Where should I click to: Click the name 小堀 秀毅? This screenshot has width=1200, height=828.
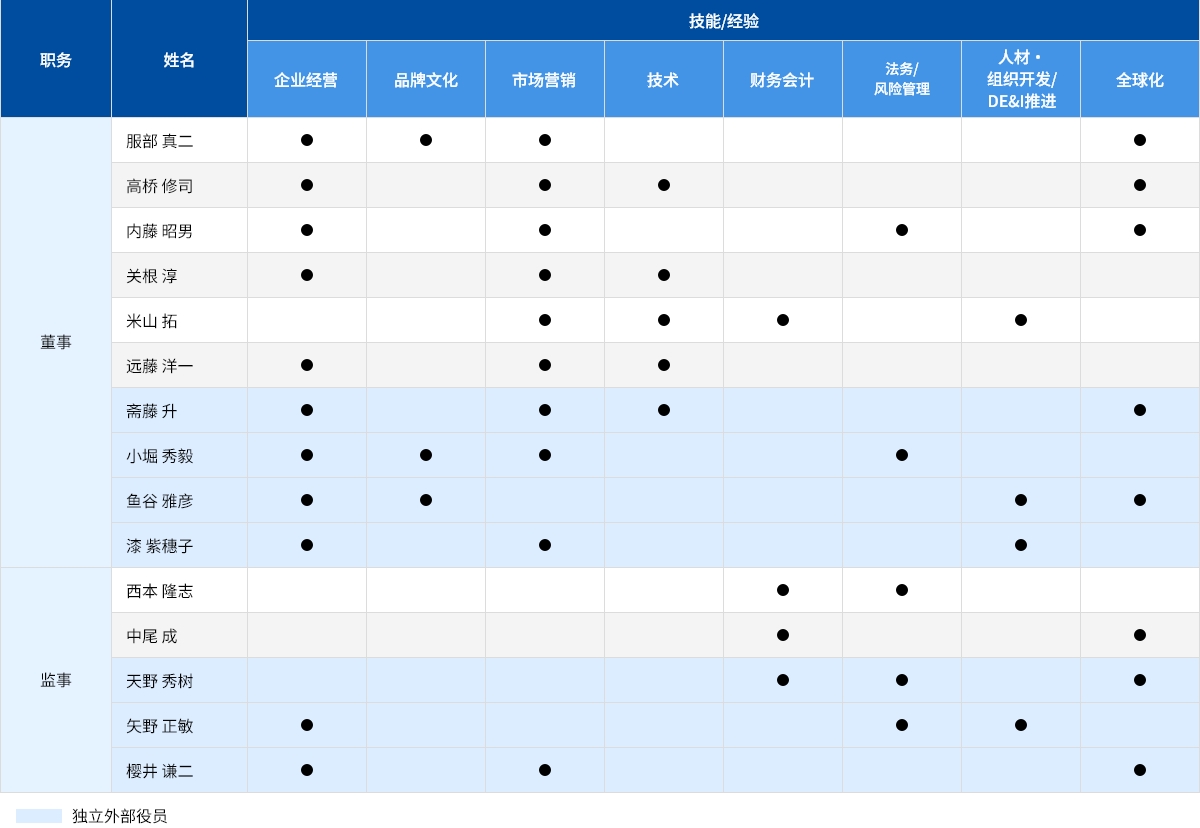160,456
